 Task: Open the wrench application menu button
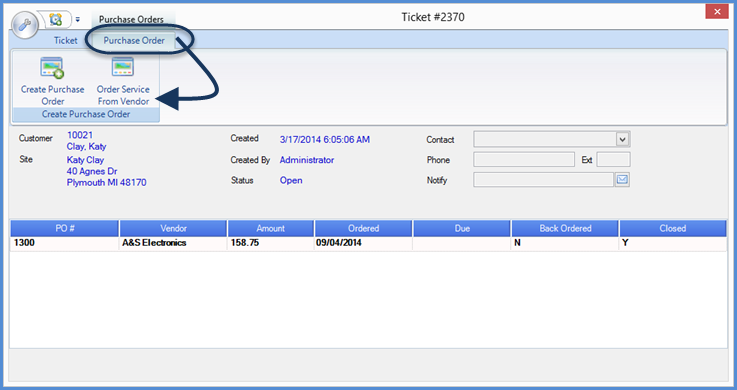pyautogui.click(x=25, y=24)
